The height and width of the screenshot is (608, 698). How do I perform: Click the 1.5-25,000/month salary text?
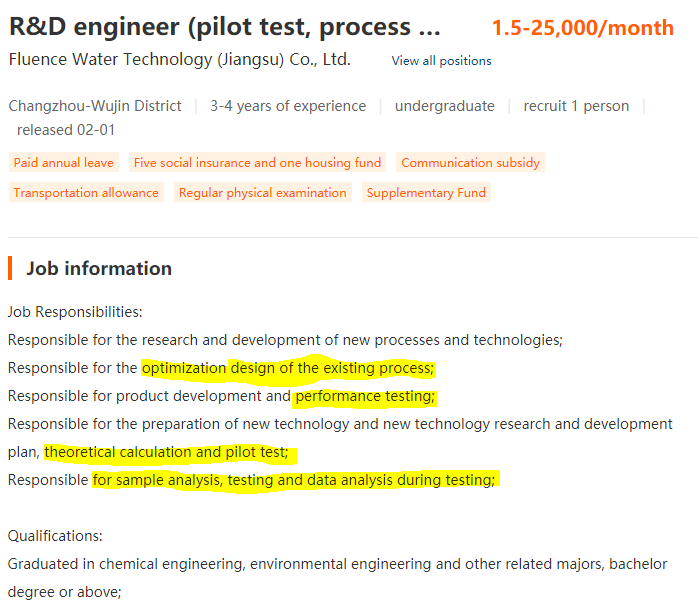(583, 28)
